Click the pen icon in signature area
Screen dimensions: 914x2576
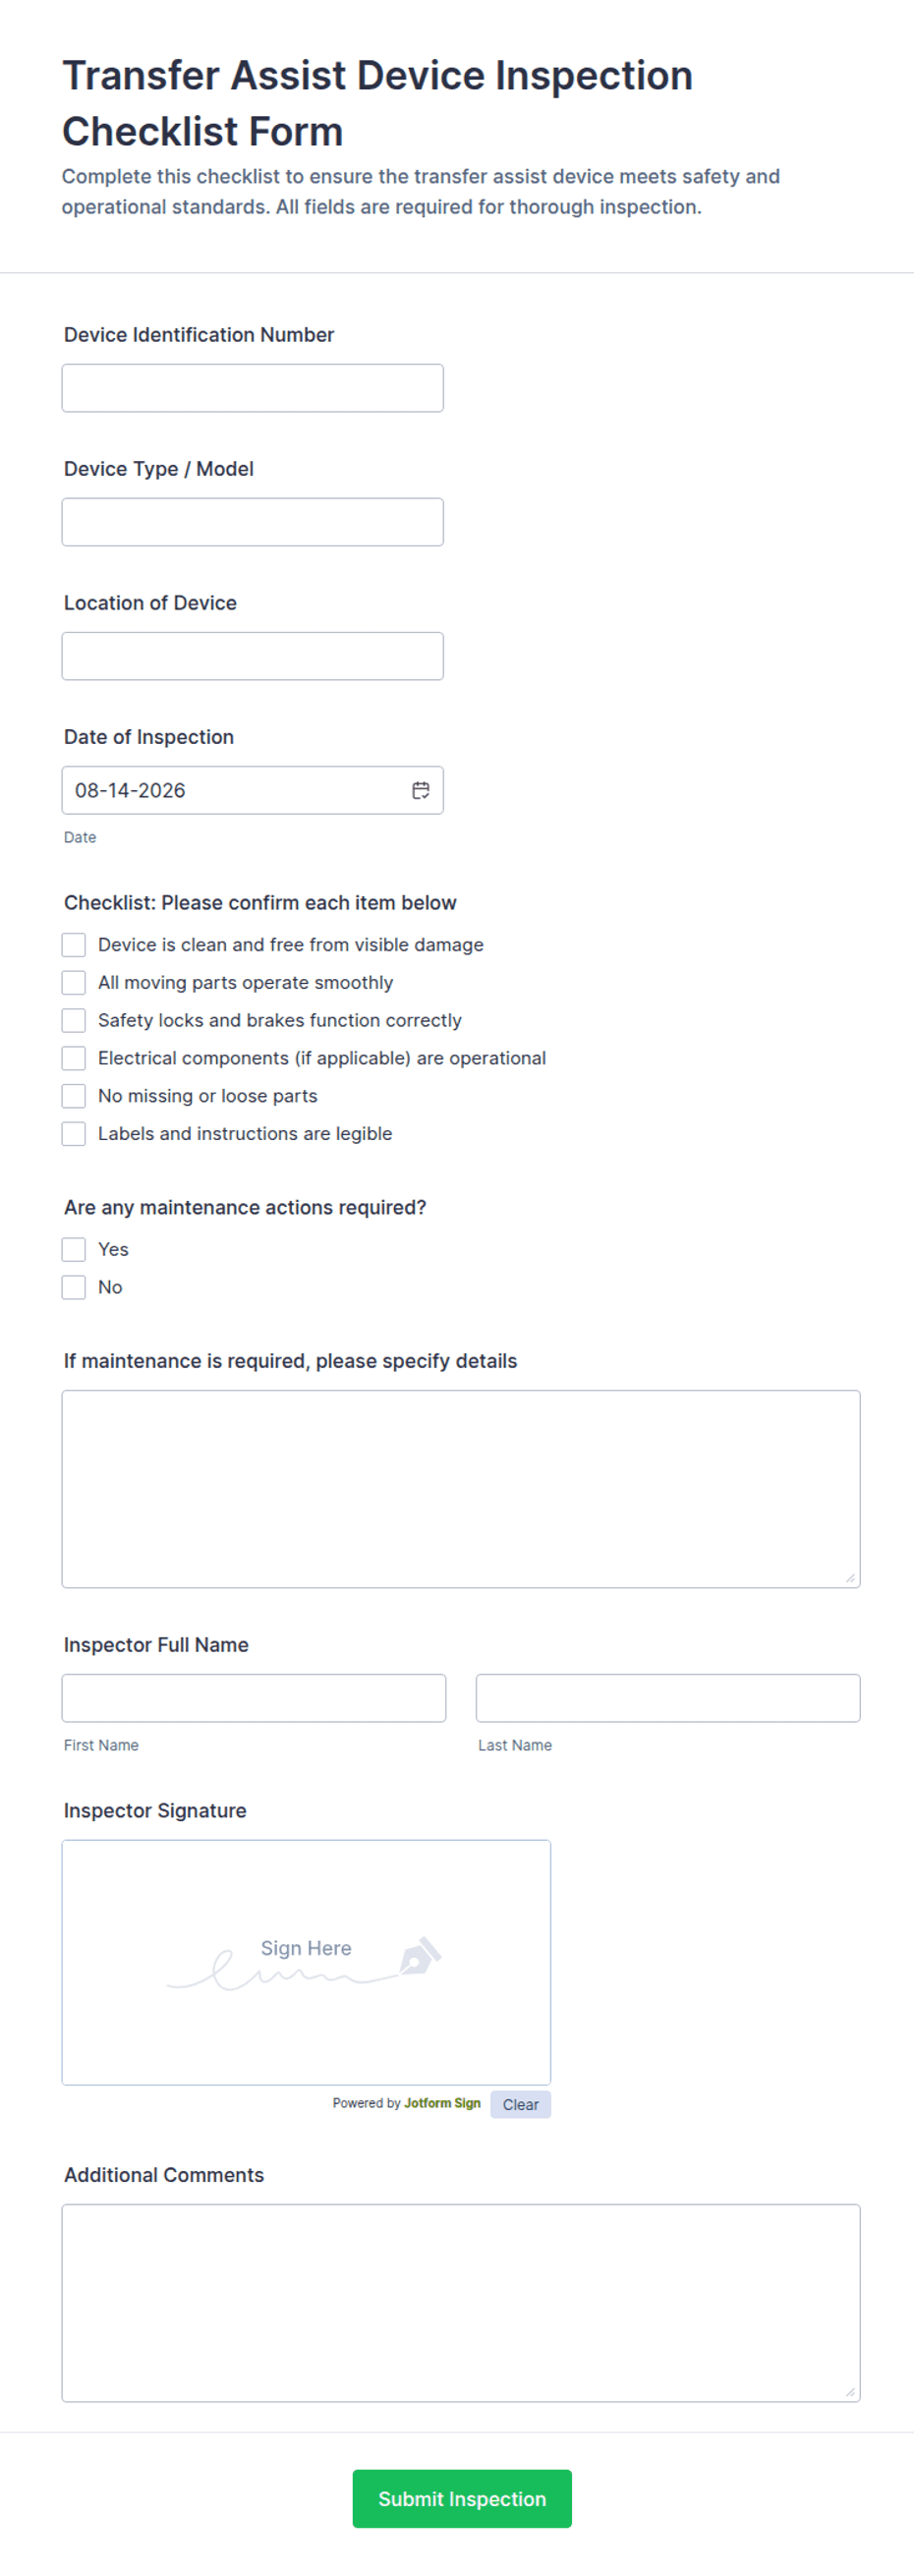tap(420, 1955)
